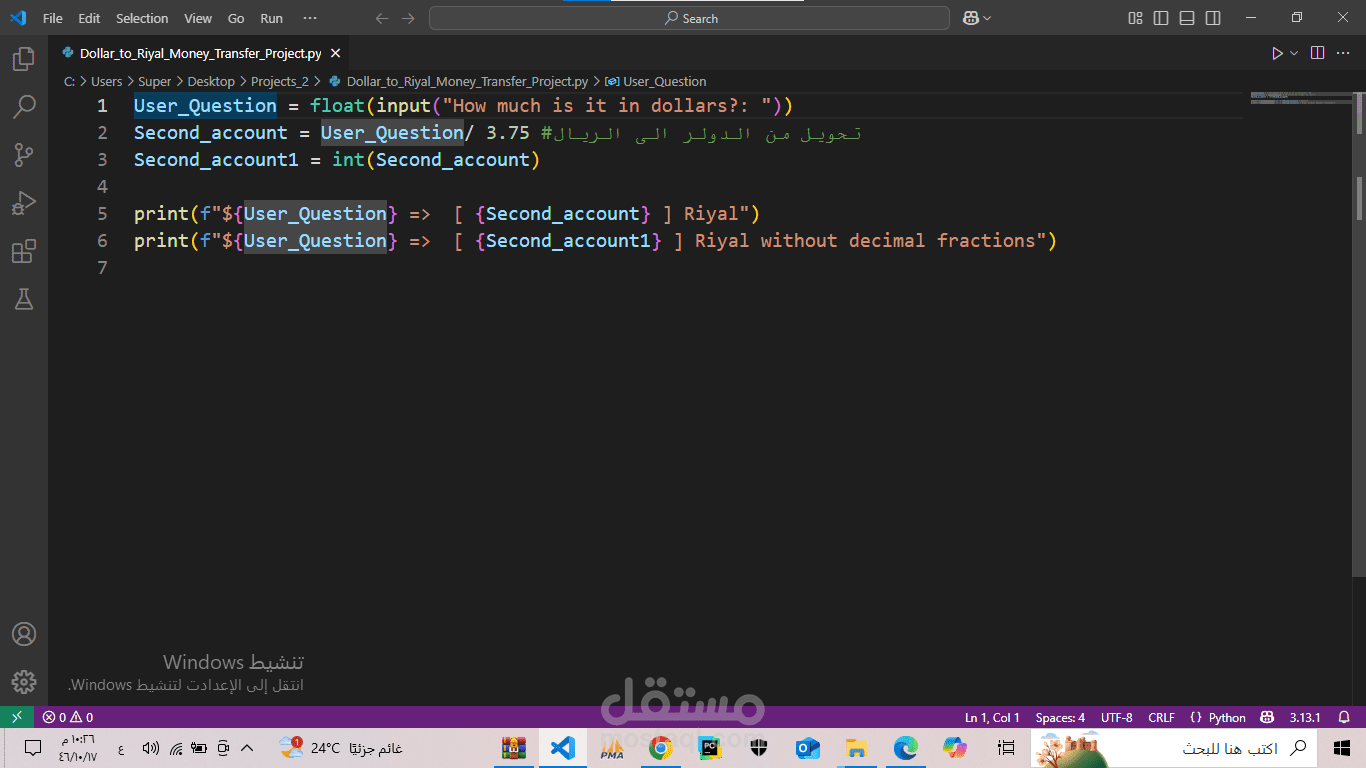Viewport: 1366px width, 768px height.
Task: Click the Search command center box
Action: (689, 18)
